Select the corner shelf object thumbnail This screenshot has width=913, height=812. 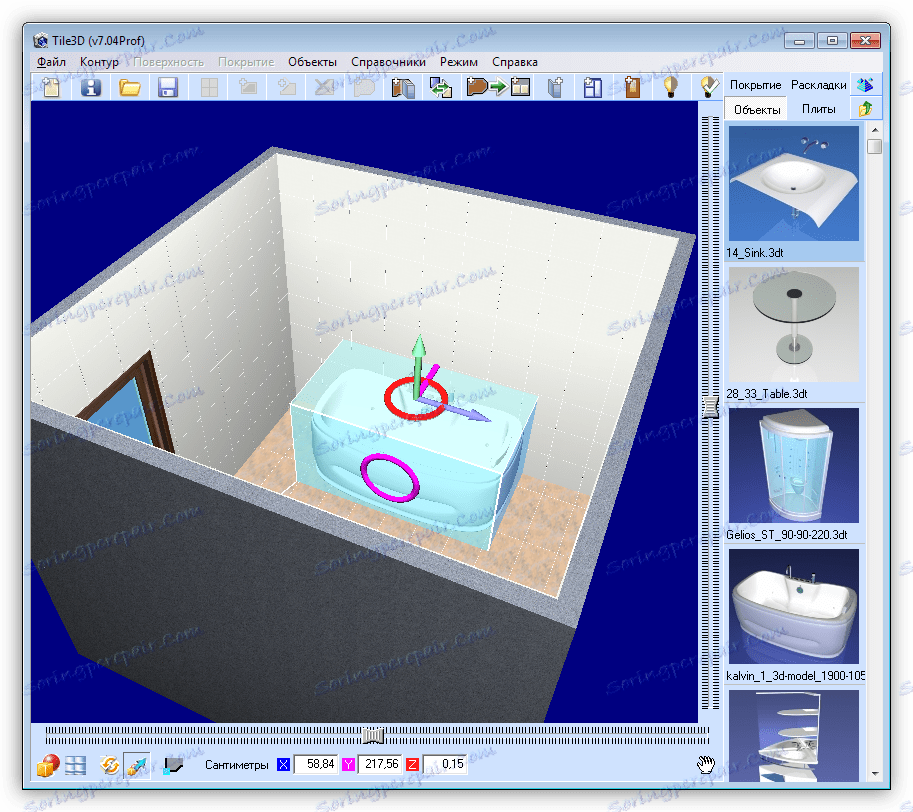tap(794, 736)
